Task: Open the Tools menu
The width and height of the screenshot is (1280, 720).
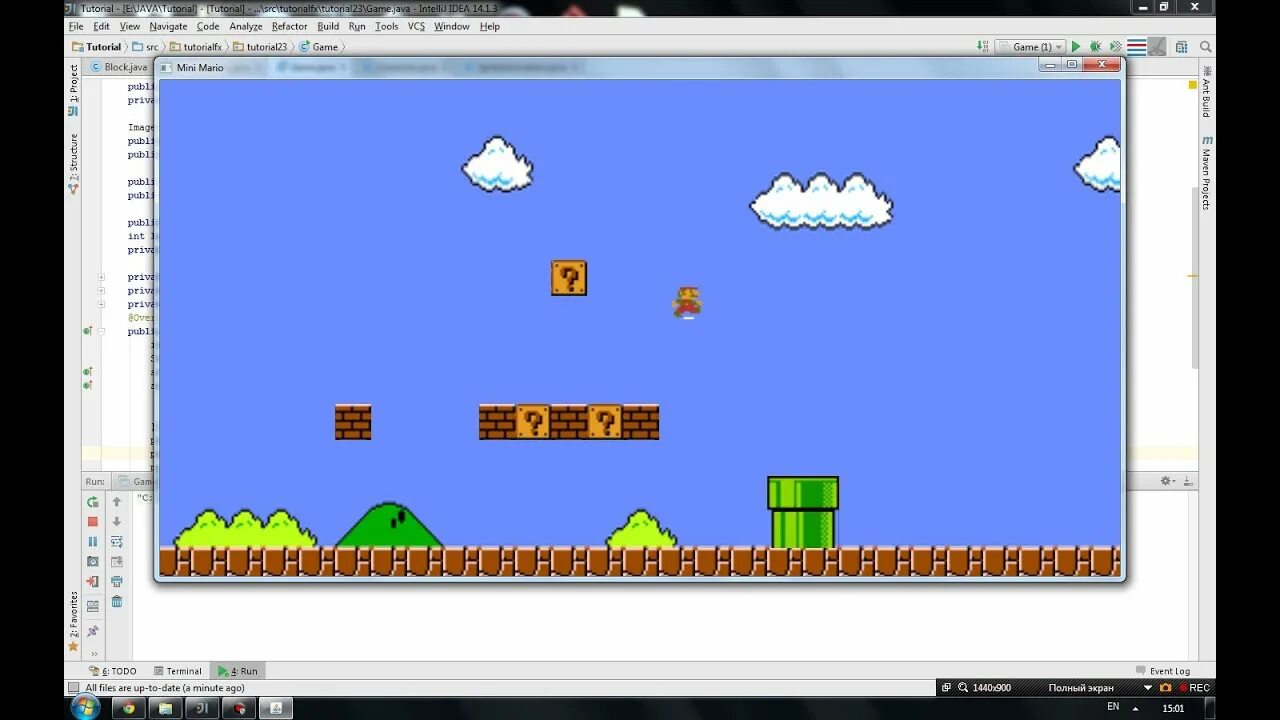Action: coord(387,27)
